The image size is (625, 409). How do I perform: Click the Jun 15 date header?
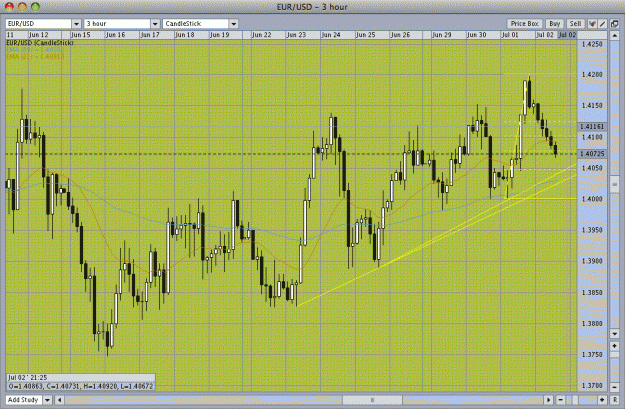(x=81, y=35)
